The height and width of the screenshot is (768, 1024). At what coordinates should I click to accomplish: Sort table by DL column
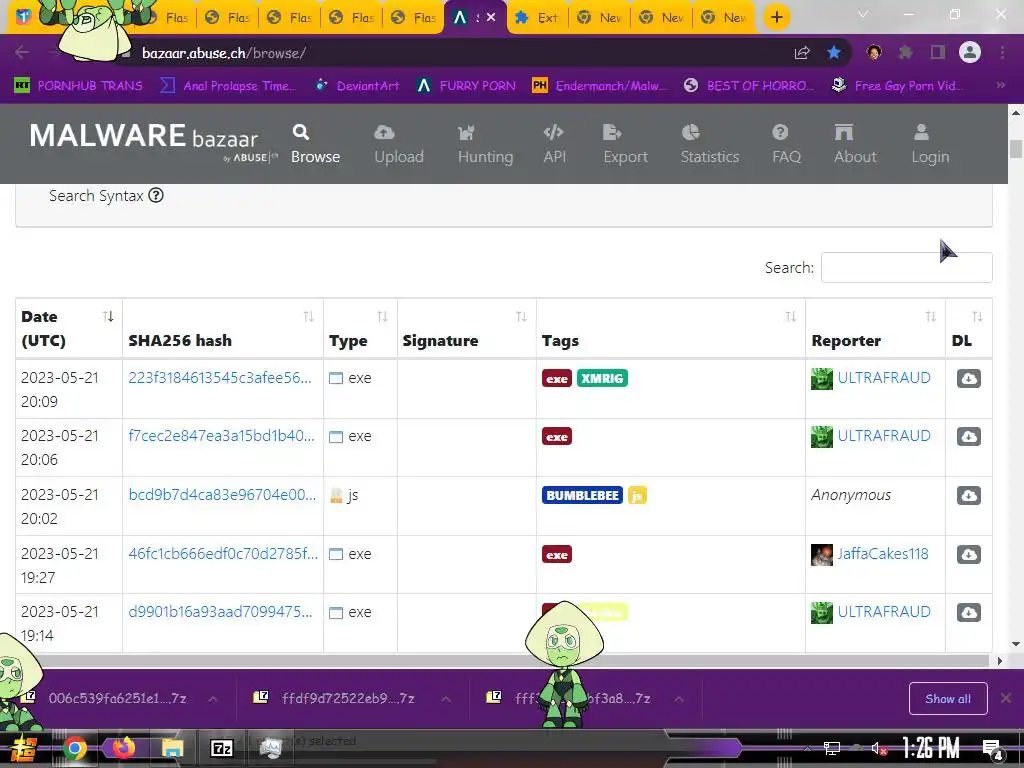(x=968, y=328)
